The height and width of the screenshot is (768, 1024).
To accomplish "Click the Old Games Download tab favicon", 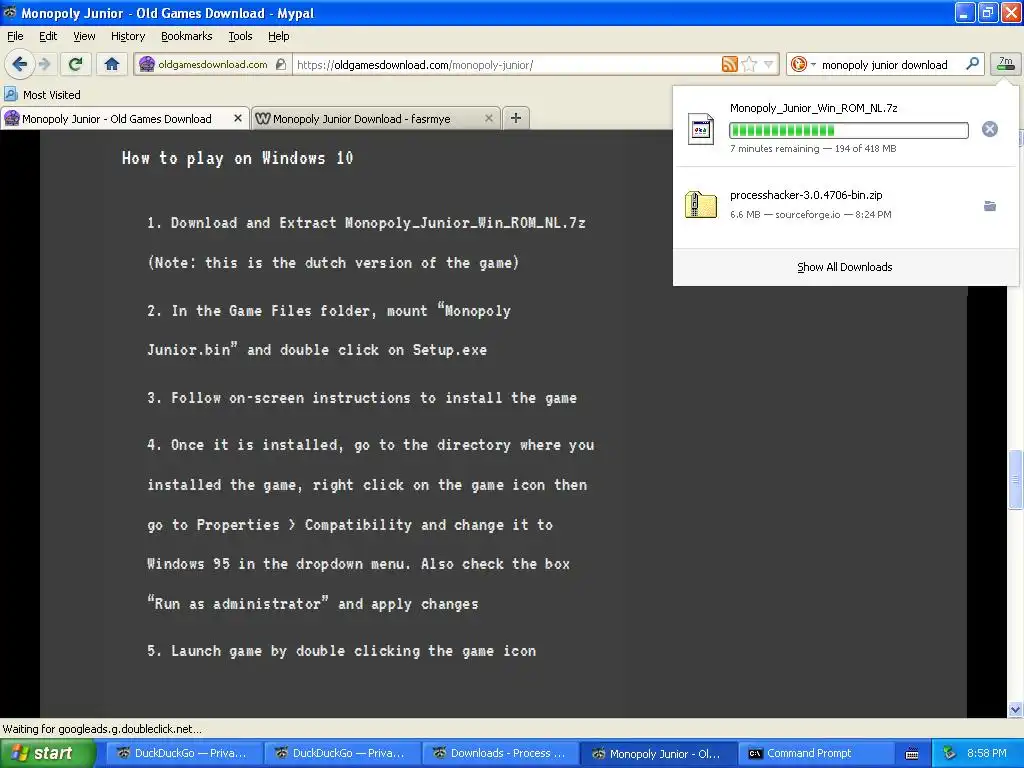I will [x=12, y=119].
